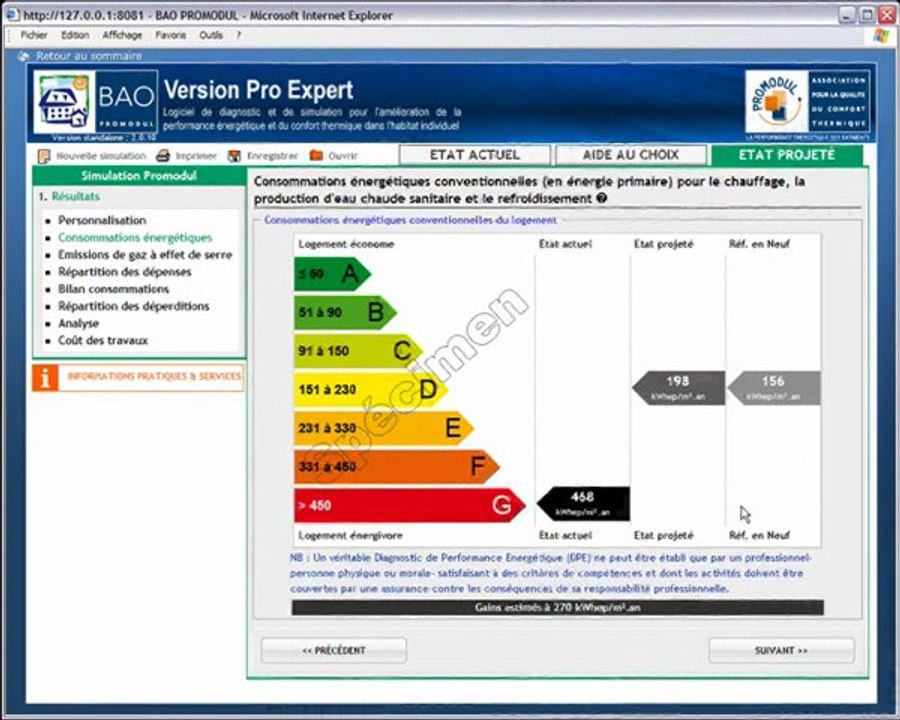Open the Edition menu
Image resolution: width=900 pixels, height=720 pixels.
tap(75, 35)
